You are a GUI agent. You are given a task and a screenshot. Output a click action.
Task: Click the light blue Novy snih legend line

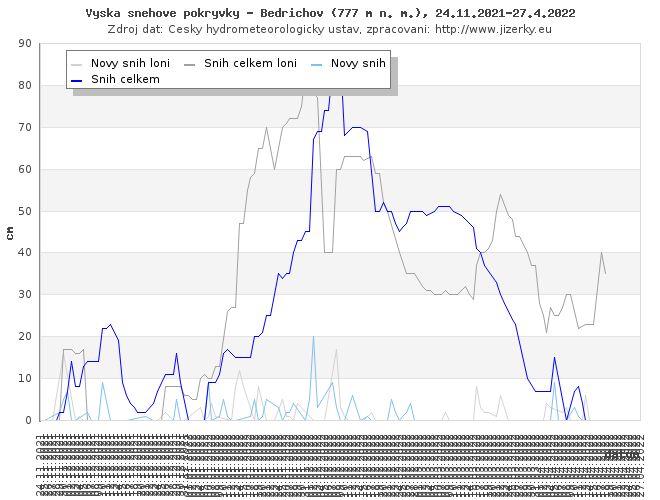point(318,63)
